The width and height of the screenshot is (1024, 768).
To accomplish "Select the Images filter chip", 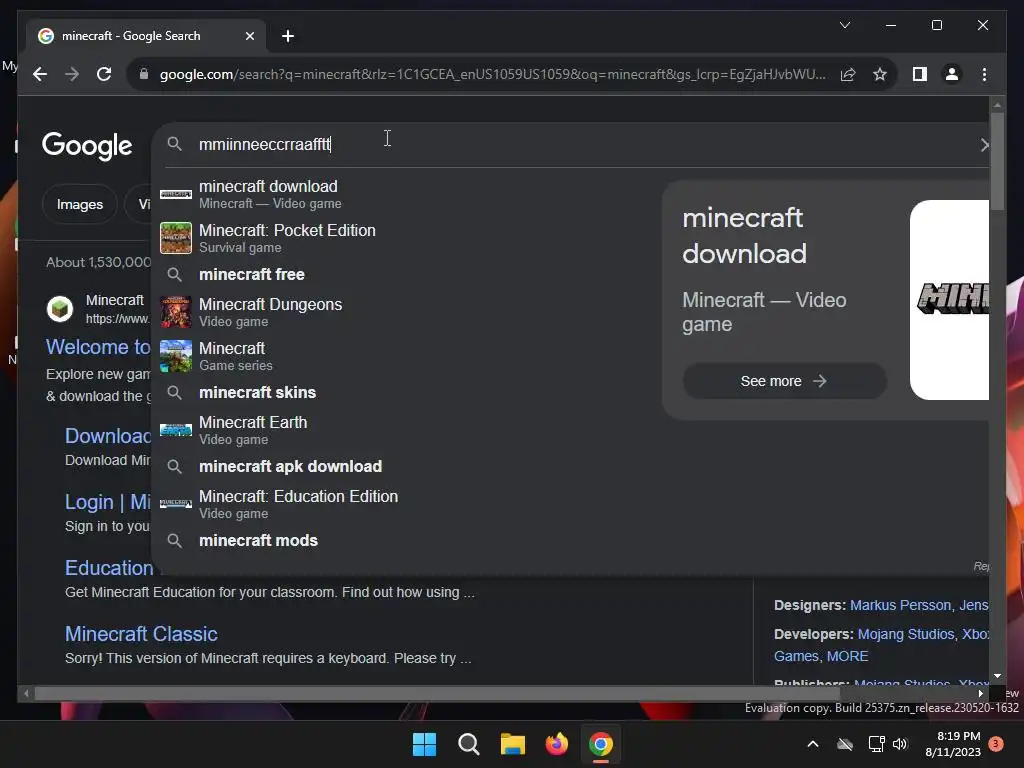I will (80, 204).
